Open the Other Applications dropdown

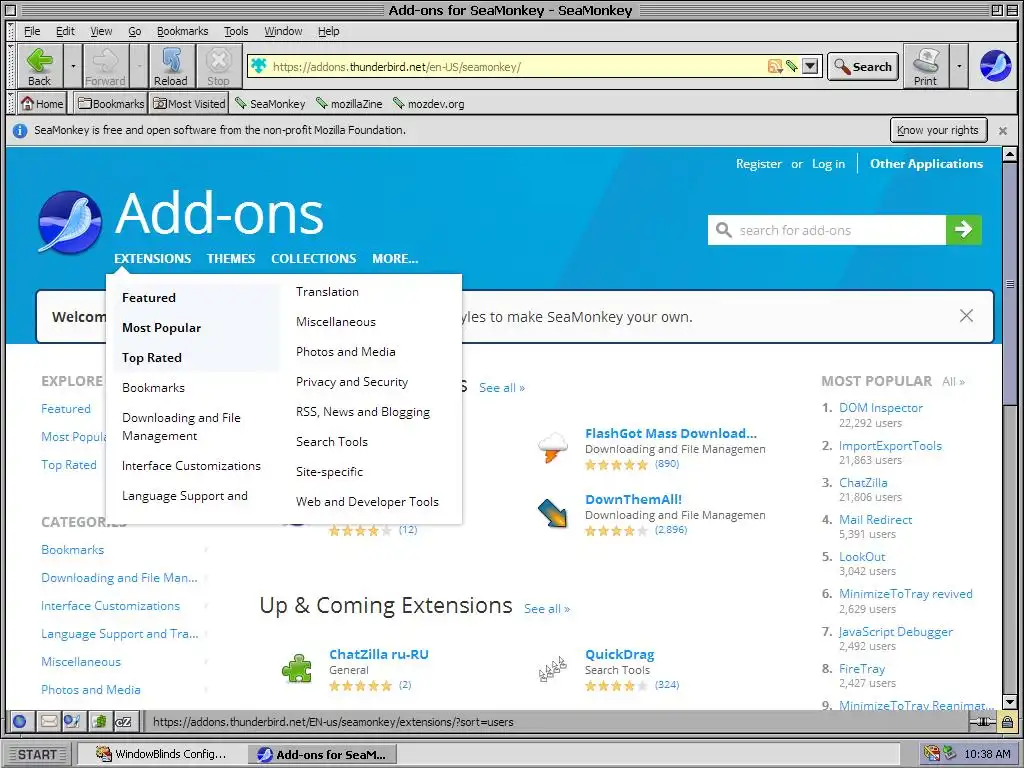point(926,164)
